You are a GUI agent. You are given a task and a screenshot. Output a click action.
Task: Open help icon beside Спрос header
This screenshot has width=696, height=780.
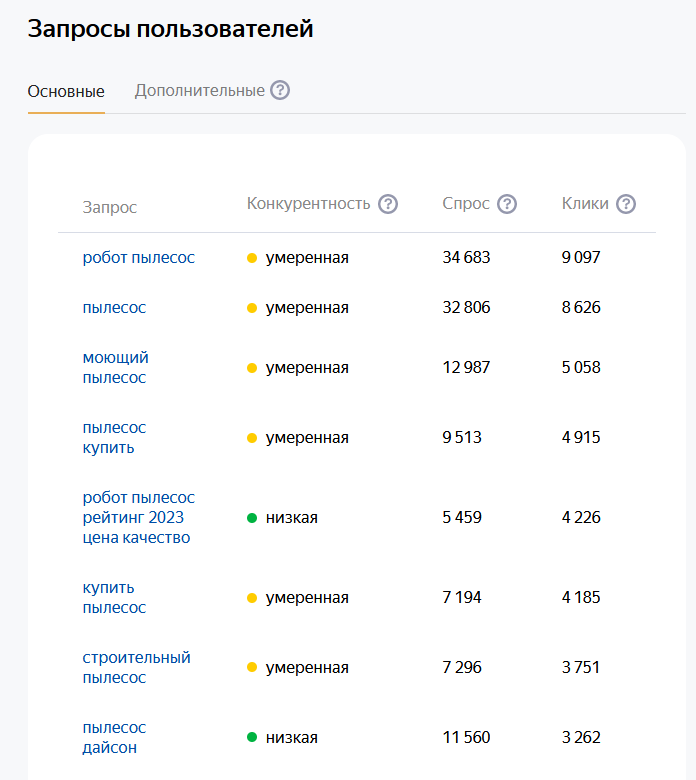507,204
